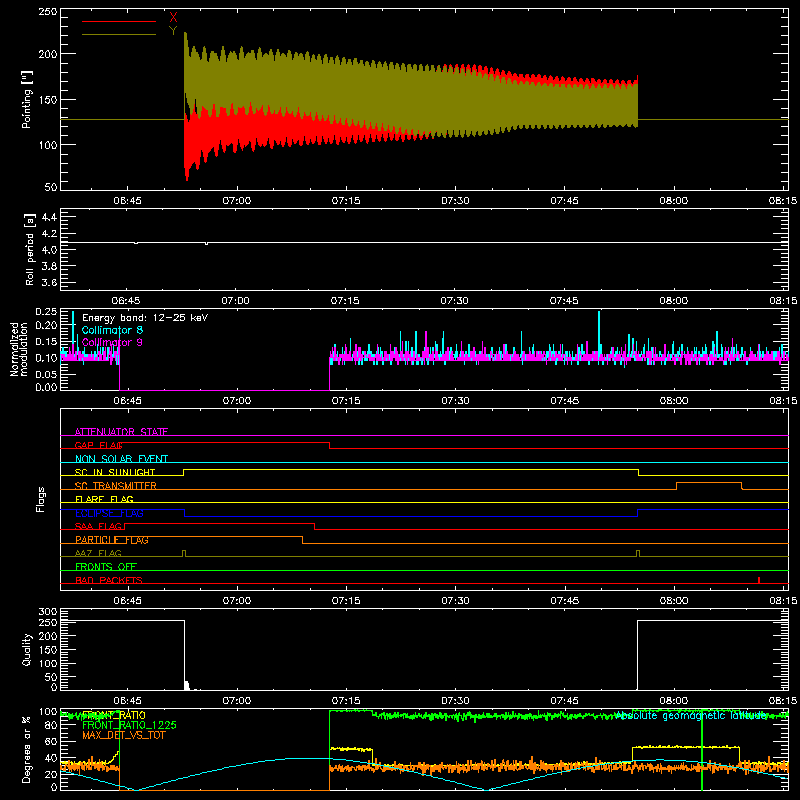This screenshot has width=800, height=800.
Task: Click the 150 tick on Pointing axis
Action: 47,99
